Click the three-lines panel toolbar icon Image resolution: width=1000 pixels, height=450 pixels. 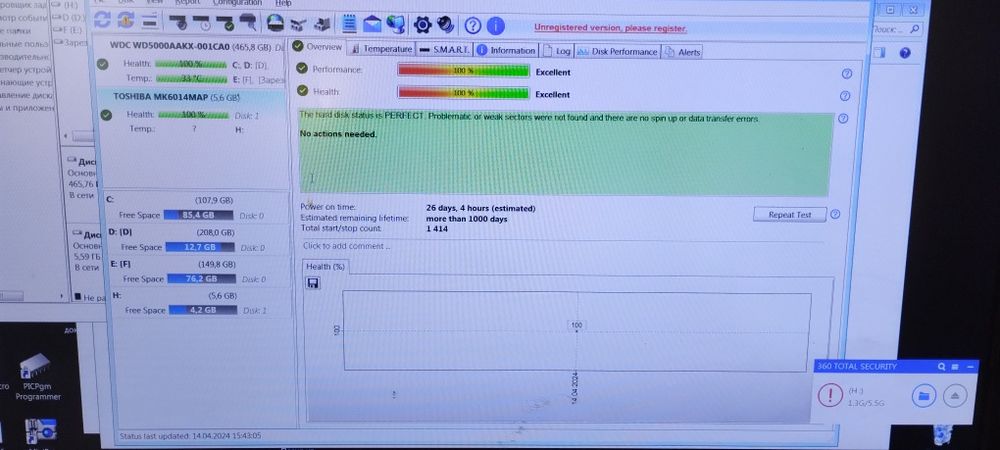[149, 21]
